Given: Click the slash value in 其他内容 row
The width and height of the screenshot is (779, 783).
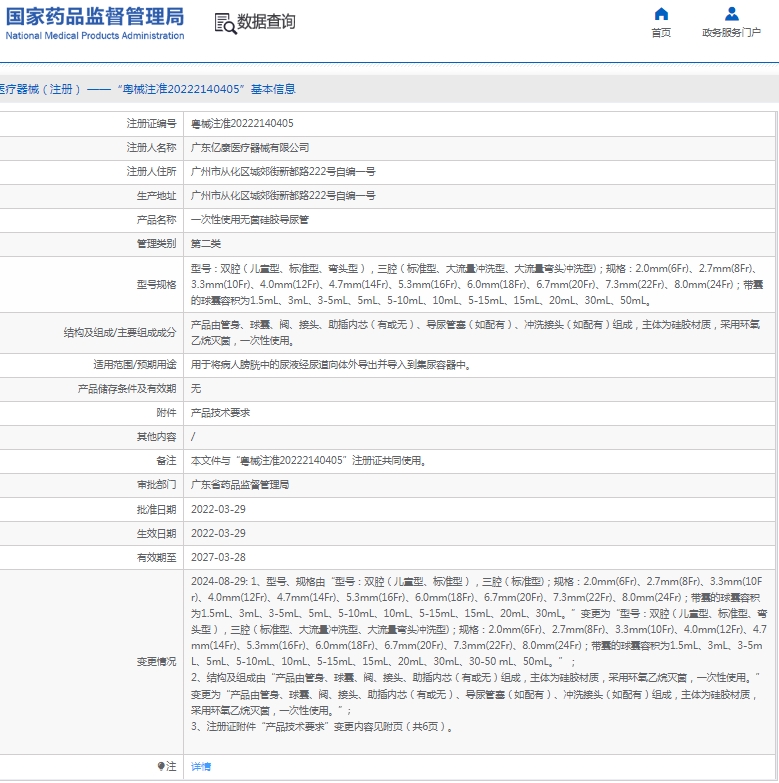Looking at the screenshot, I should click(x=193, y=436).
